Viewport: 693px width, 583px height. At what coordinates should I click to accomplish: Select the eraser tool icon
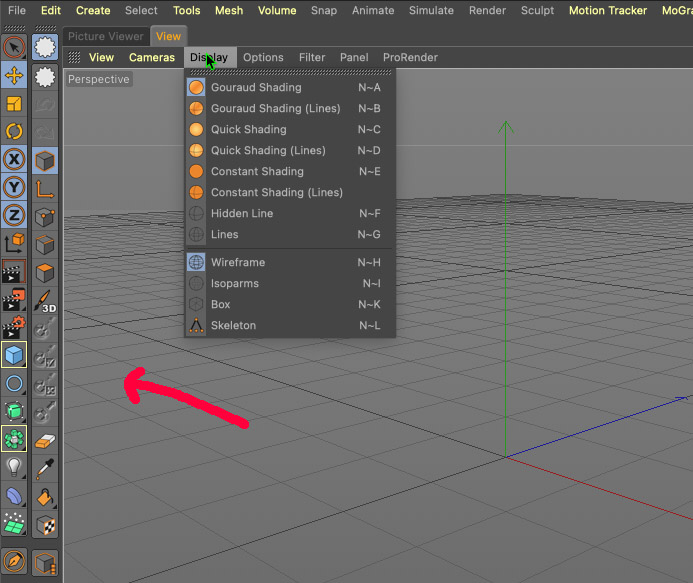[45, 441]
